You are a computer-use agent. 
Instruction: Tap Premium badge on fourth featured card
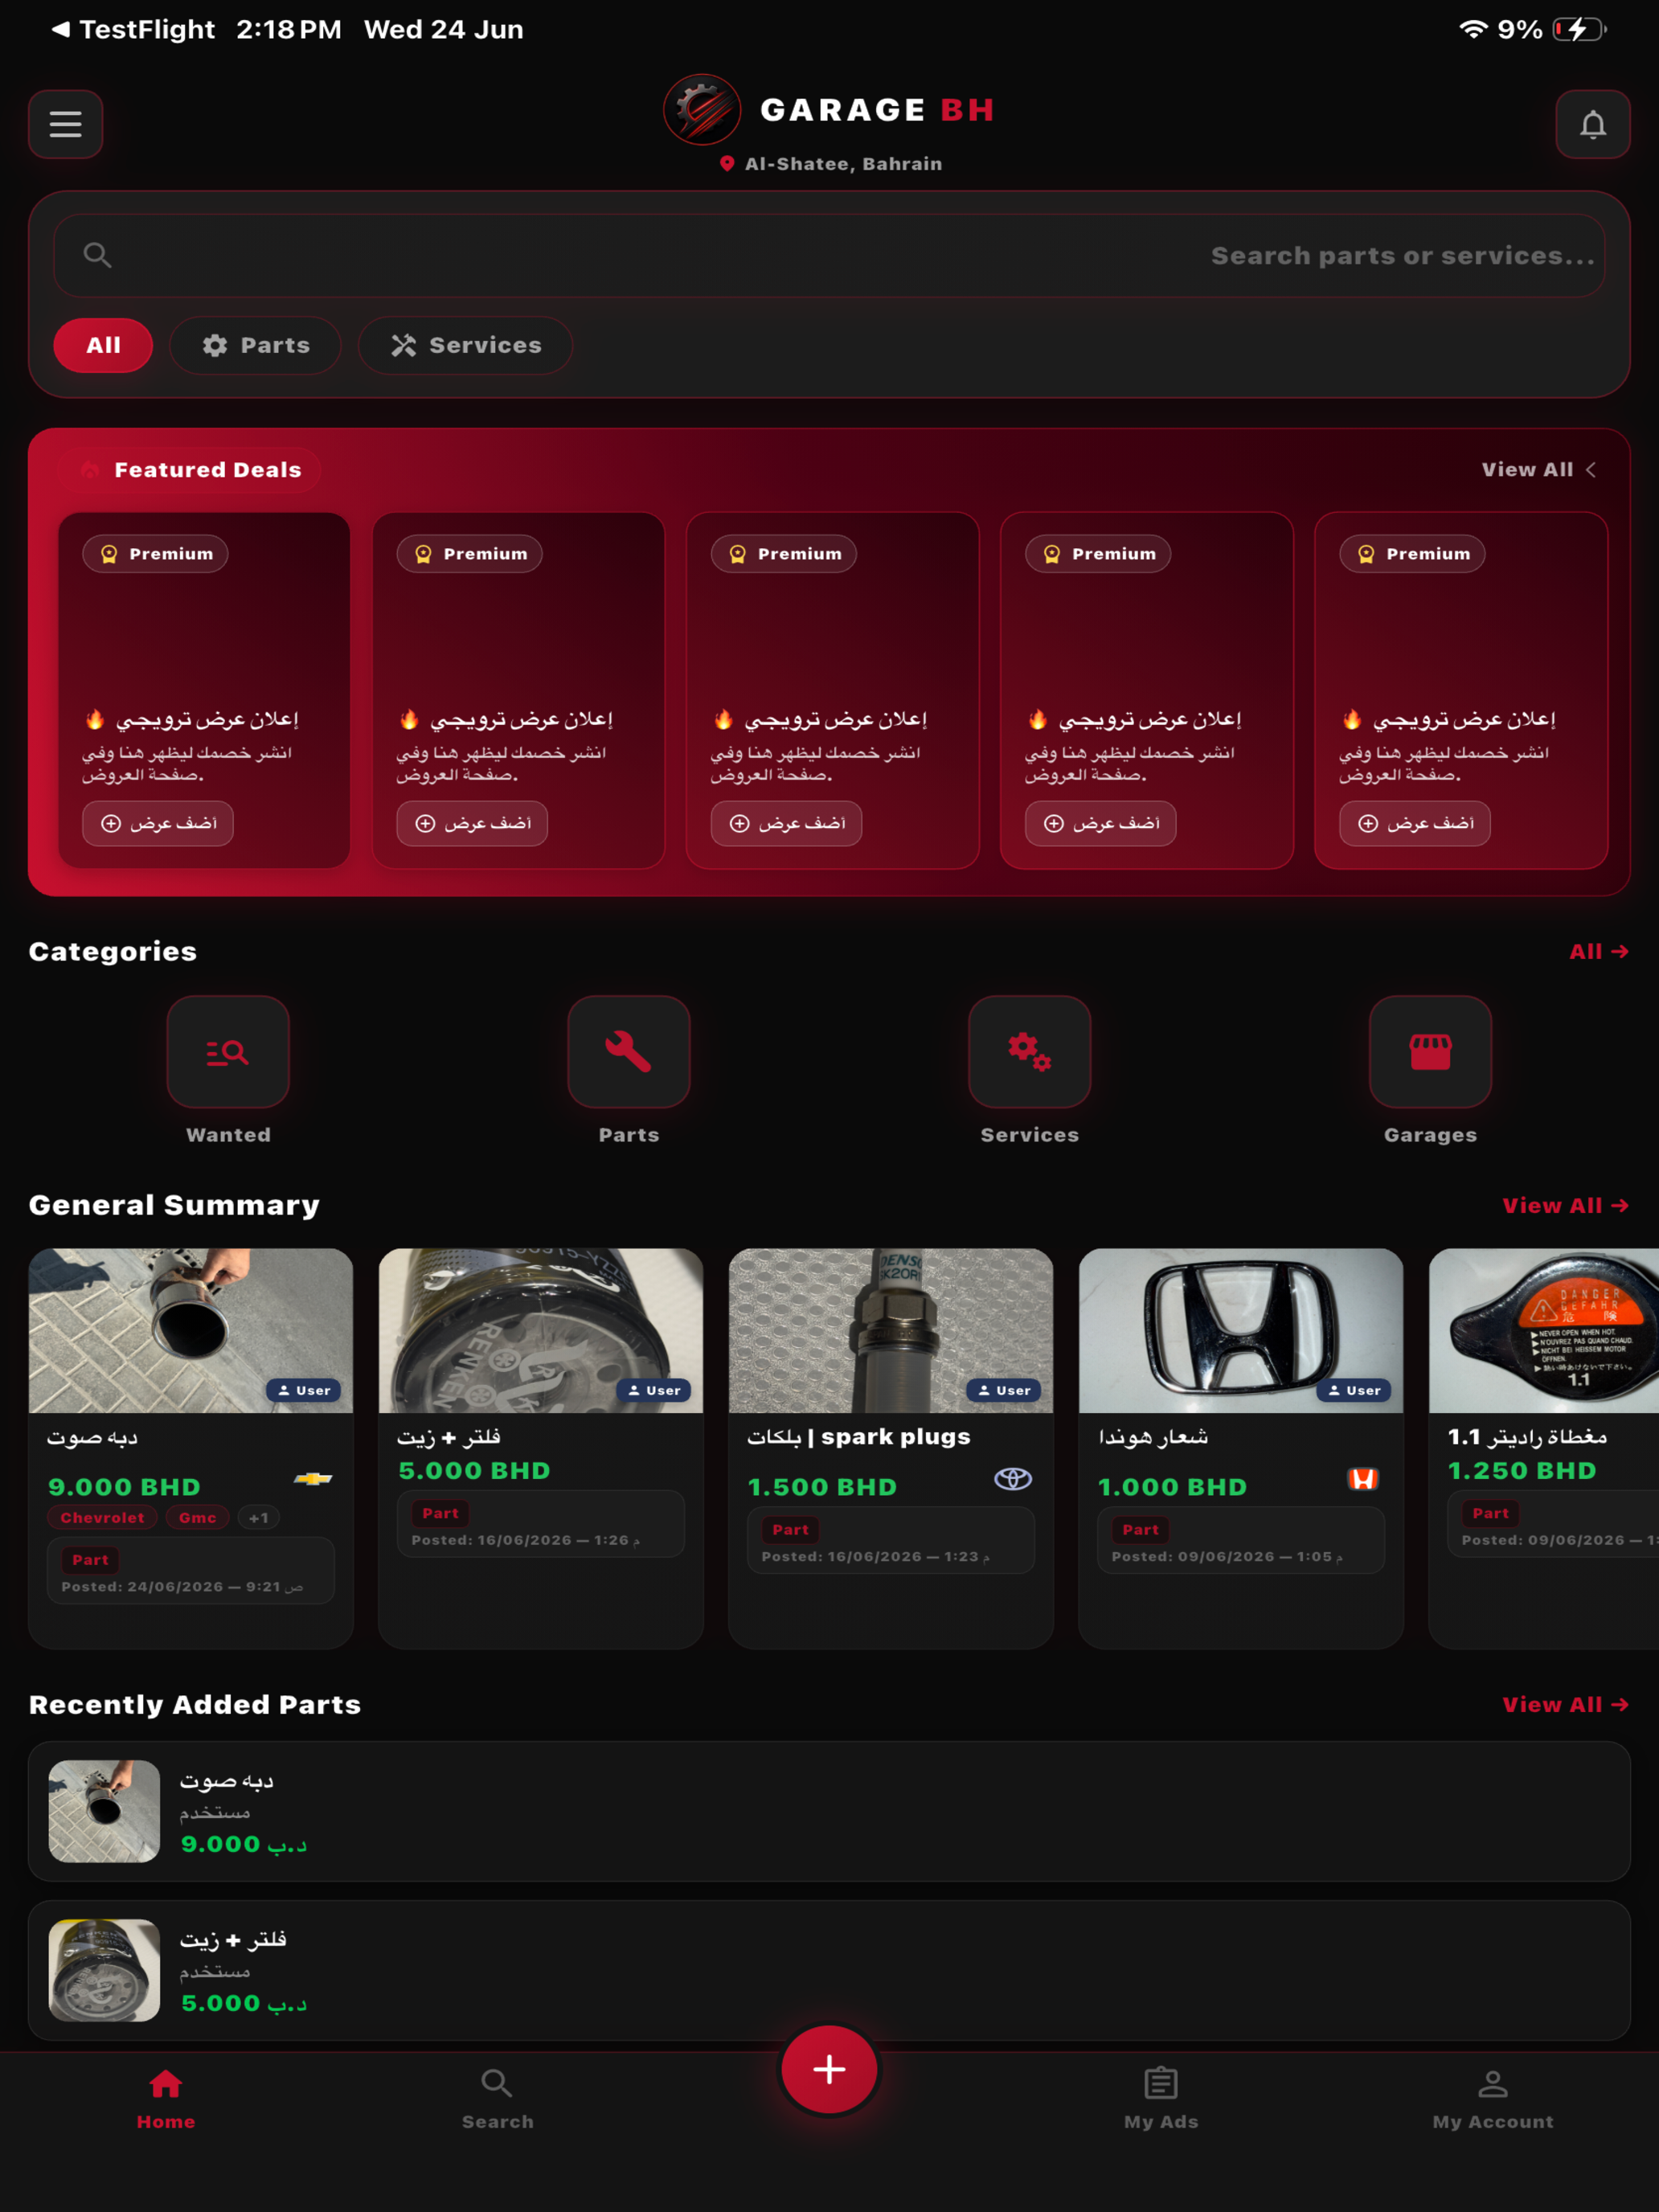point(1098,554)
